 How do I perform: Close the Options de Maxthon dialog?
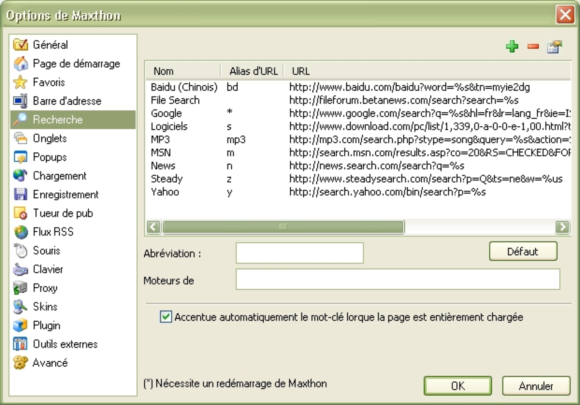click(565, 15)
